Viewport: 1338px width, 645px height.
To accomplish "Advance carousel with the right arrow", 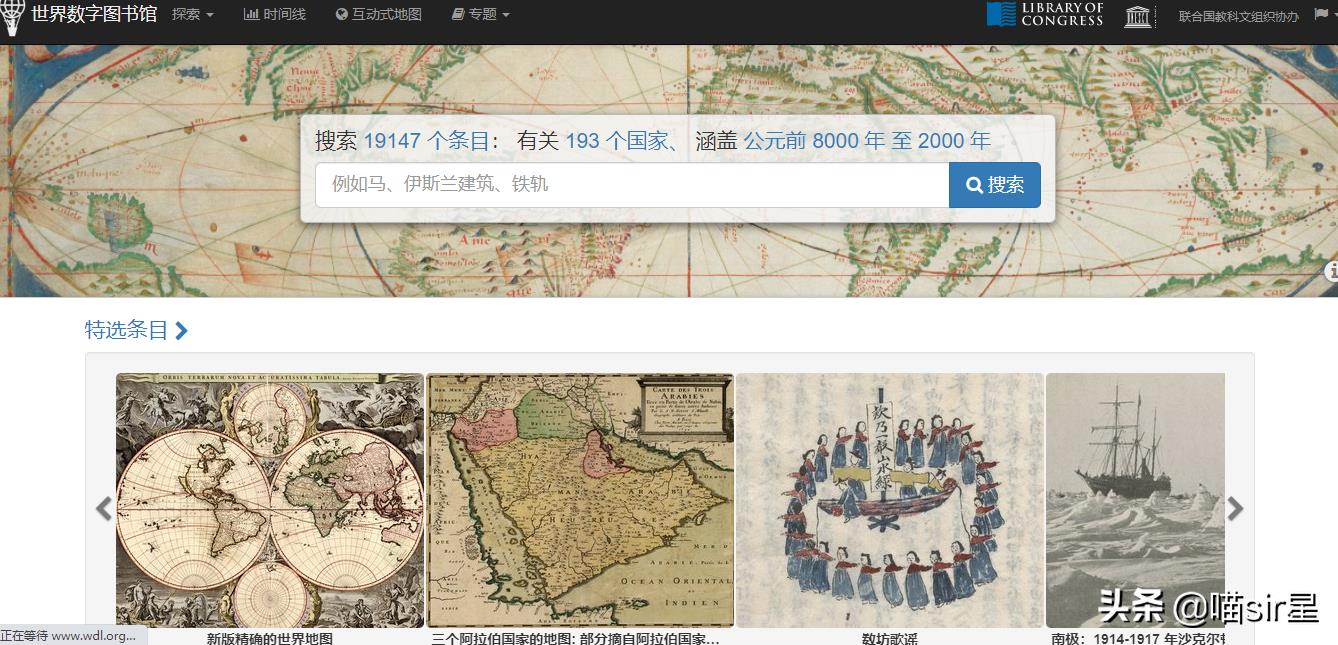I will tap(1235, 509).
